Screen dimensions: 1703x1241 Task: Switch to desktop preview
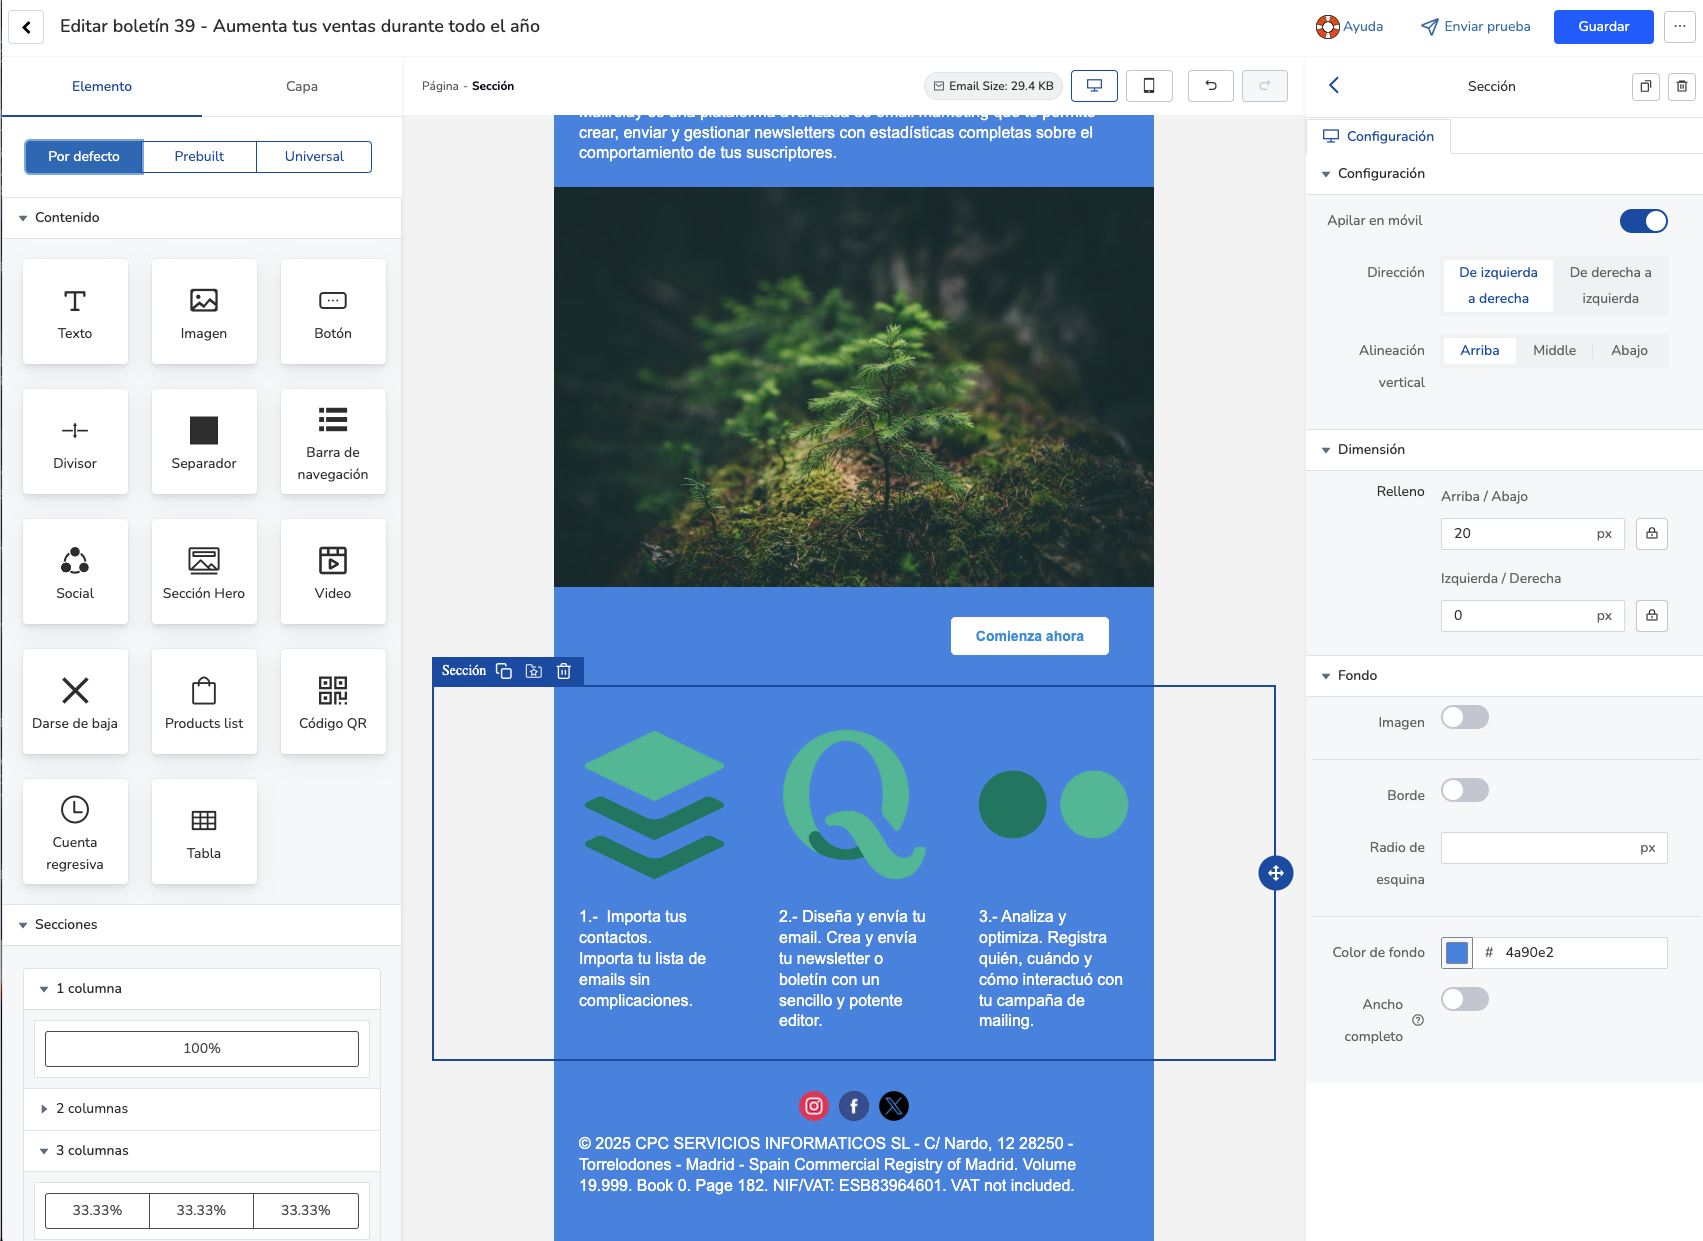(1094, 86)
